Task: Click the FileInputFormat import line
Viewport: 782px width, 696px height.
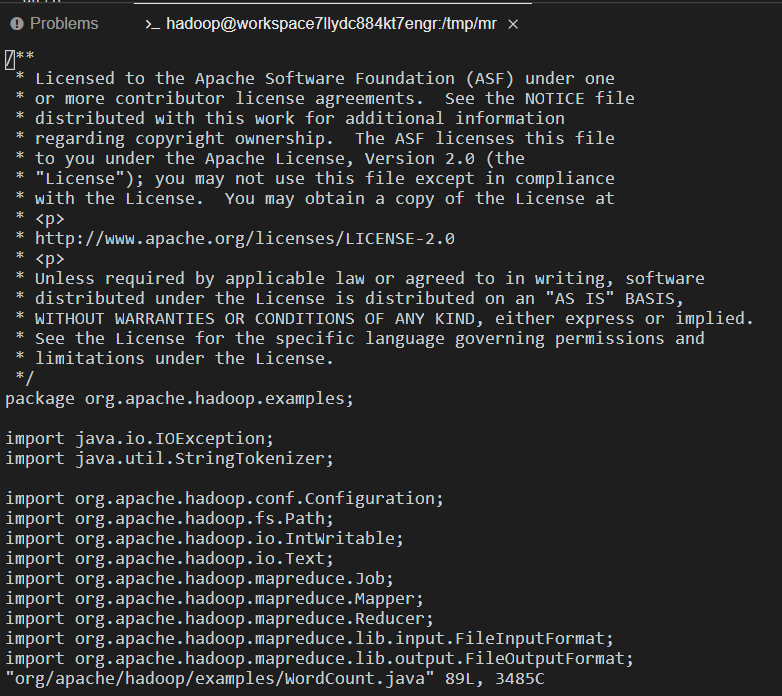Action: tap(309, 639)
